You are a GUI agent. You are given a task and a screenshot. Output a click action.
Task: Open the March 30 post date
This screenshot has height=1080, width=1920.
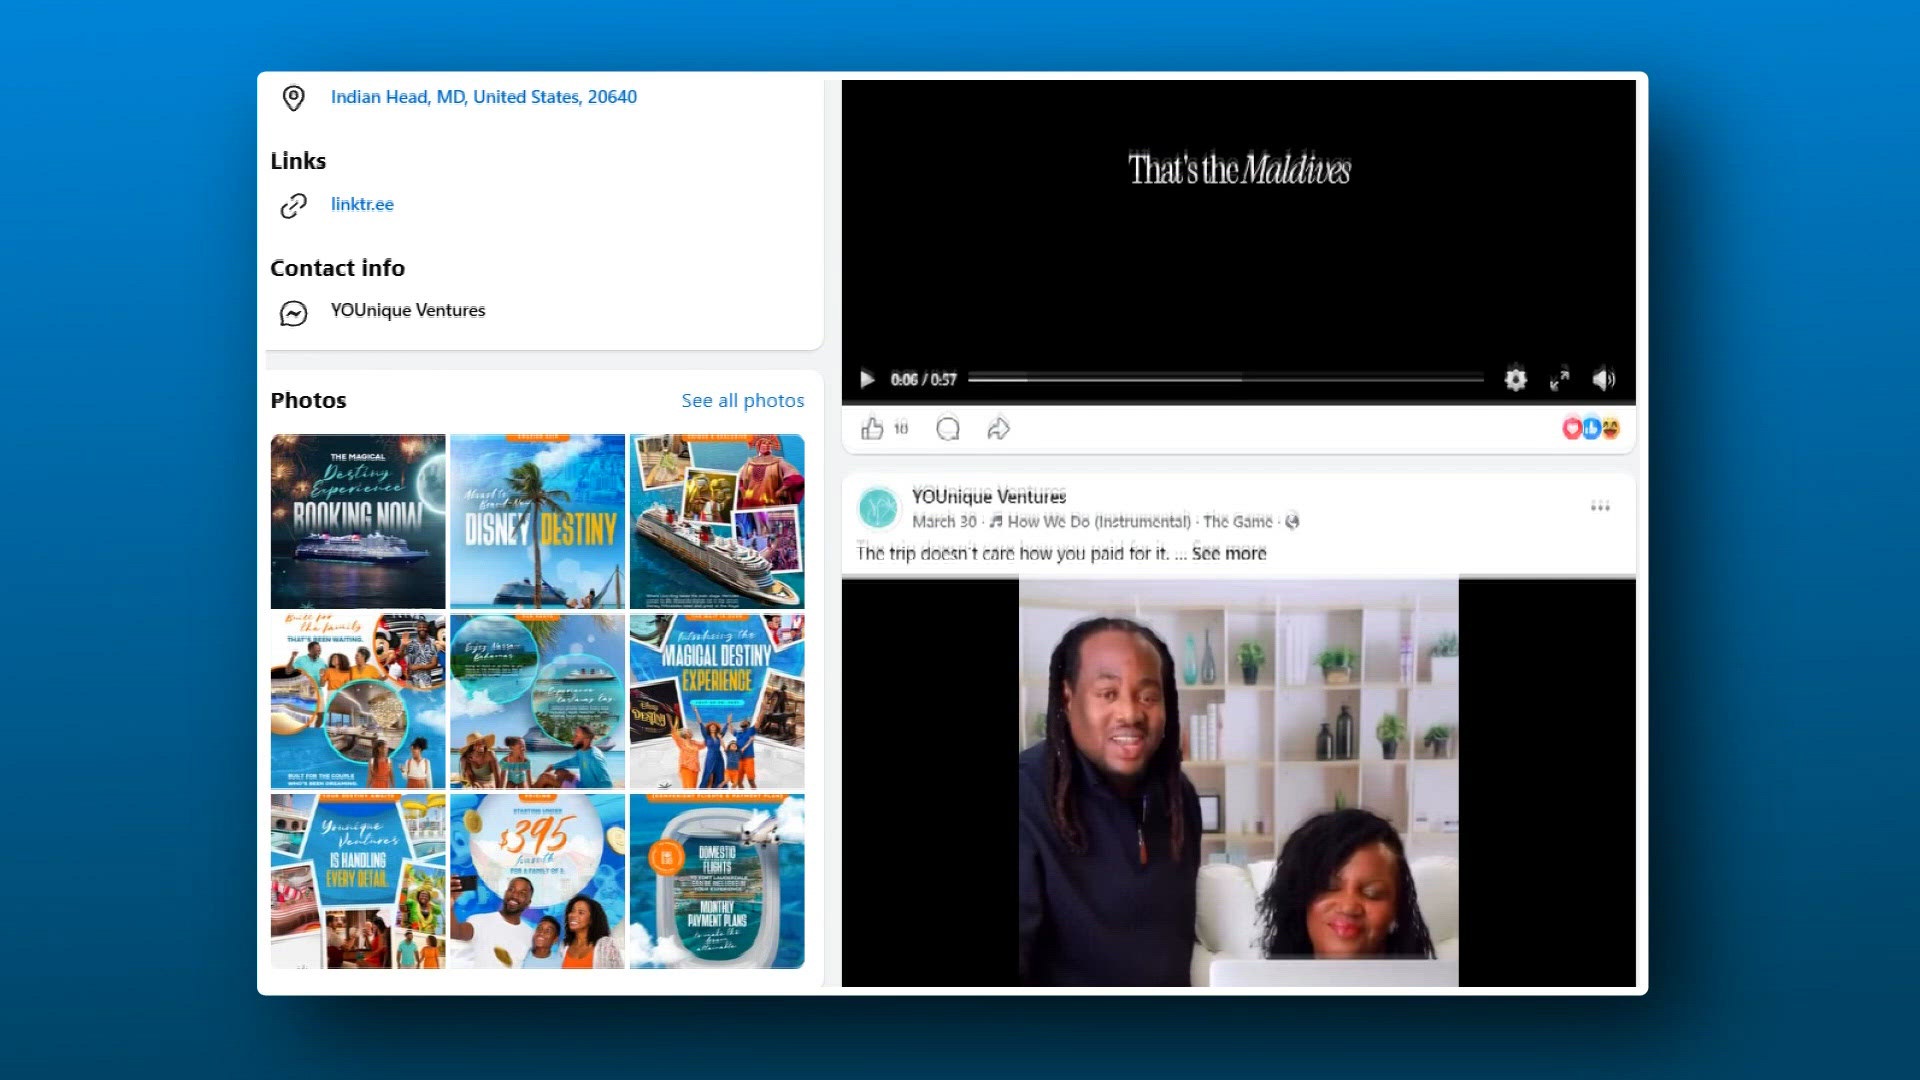[944, 521]
